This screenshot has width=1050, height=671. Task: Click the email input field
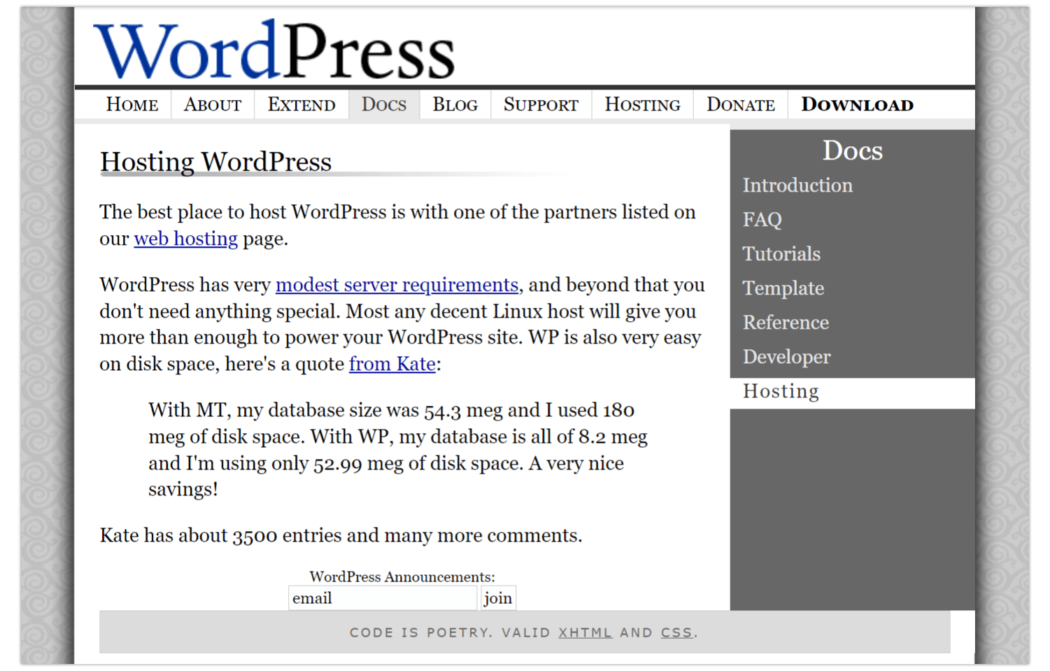(x=383, y=597)
